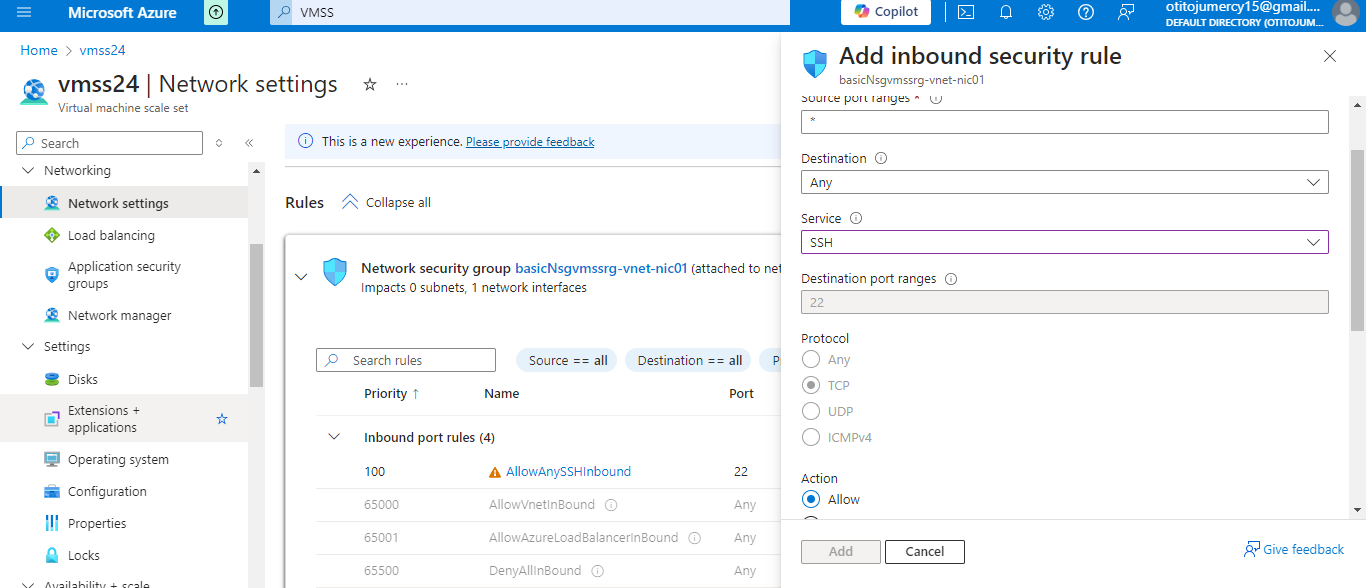This screenshot has height=588, width=1366.
Task: Open the Destination dropdown showing Any
Action: coord(1064,182)
